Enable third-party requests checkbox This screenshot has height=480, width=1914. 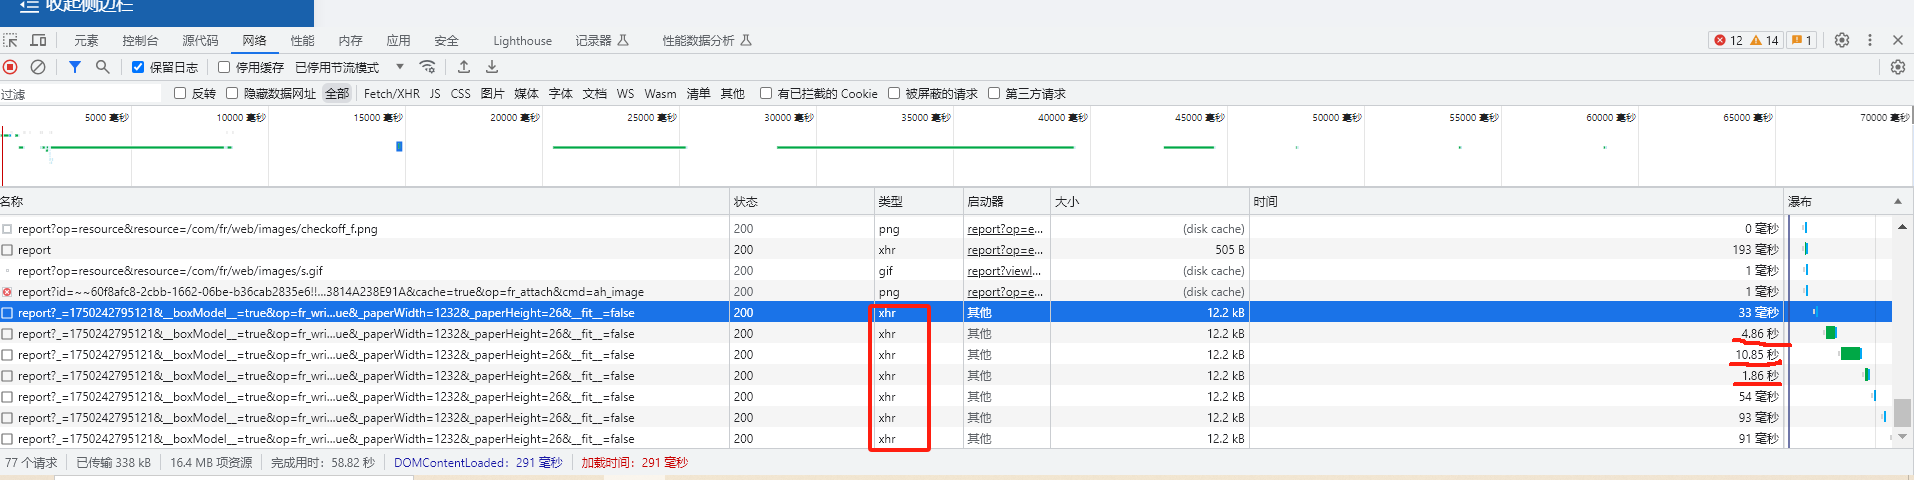tap(994, 93)
